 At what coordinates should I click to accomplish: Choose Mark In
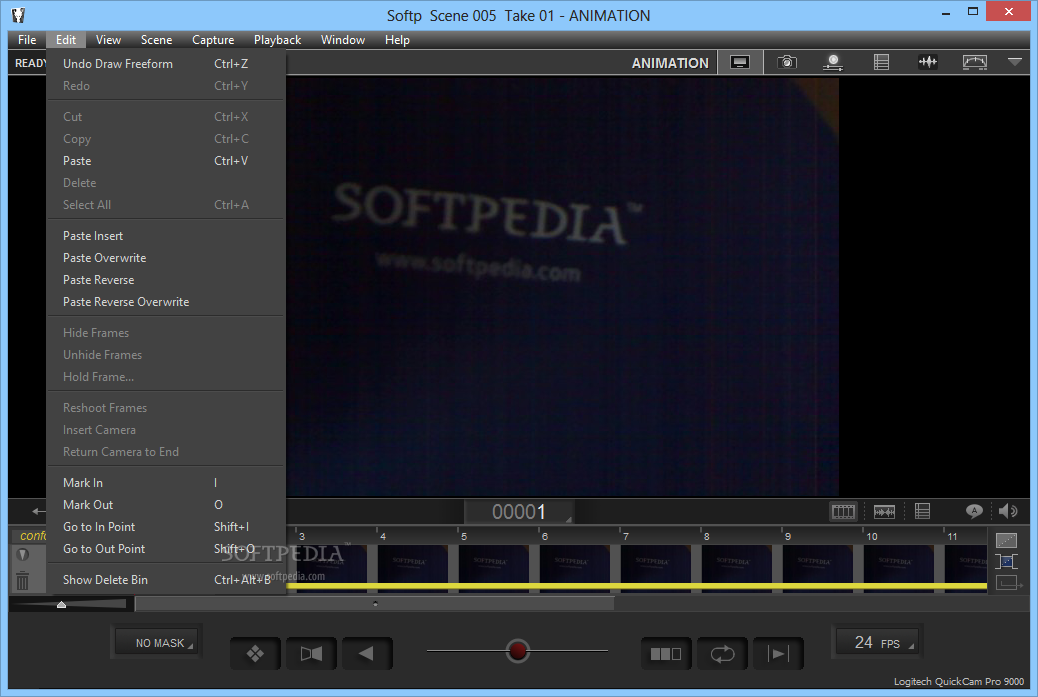[x=166, y=483]
